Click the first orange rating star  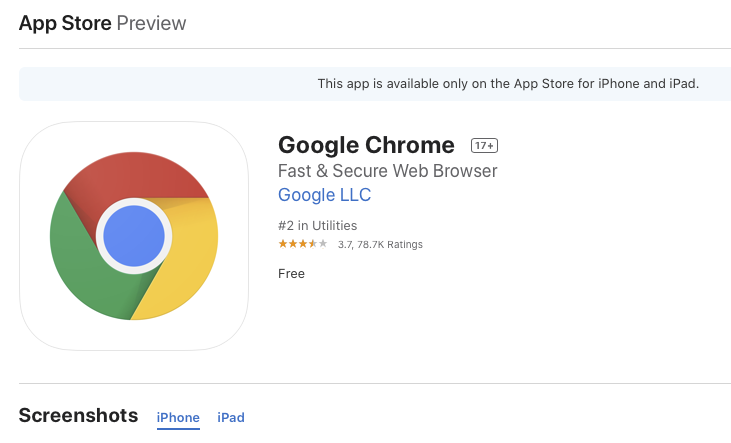(283, 244)
